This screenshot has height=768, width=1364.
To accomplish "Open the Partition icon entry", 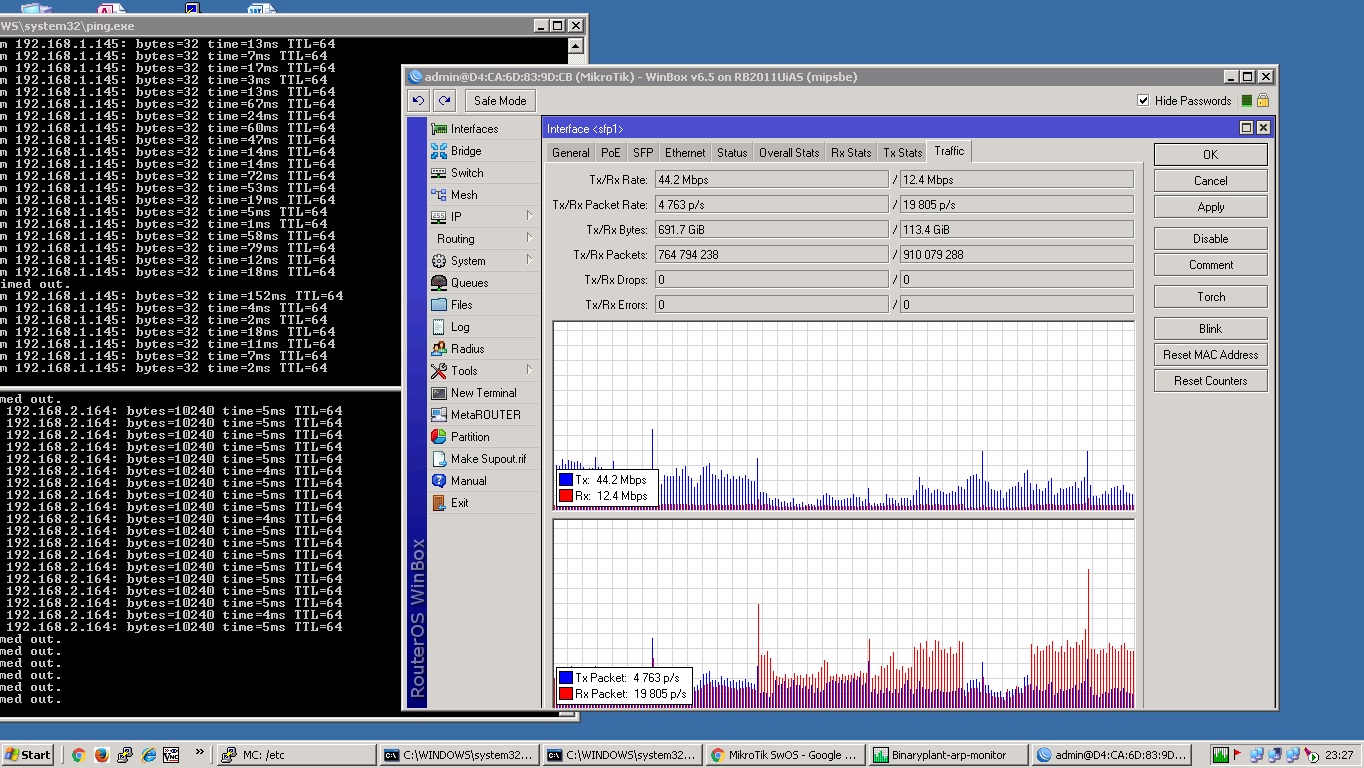I will point(439,437).
